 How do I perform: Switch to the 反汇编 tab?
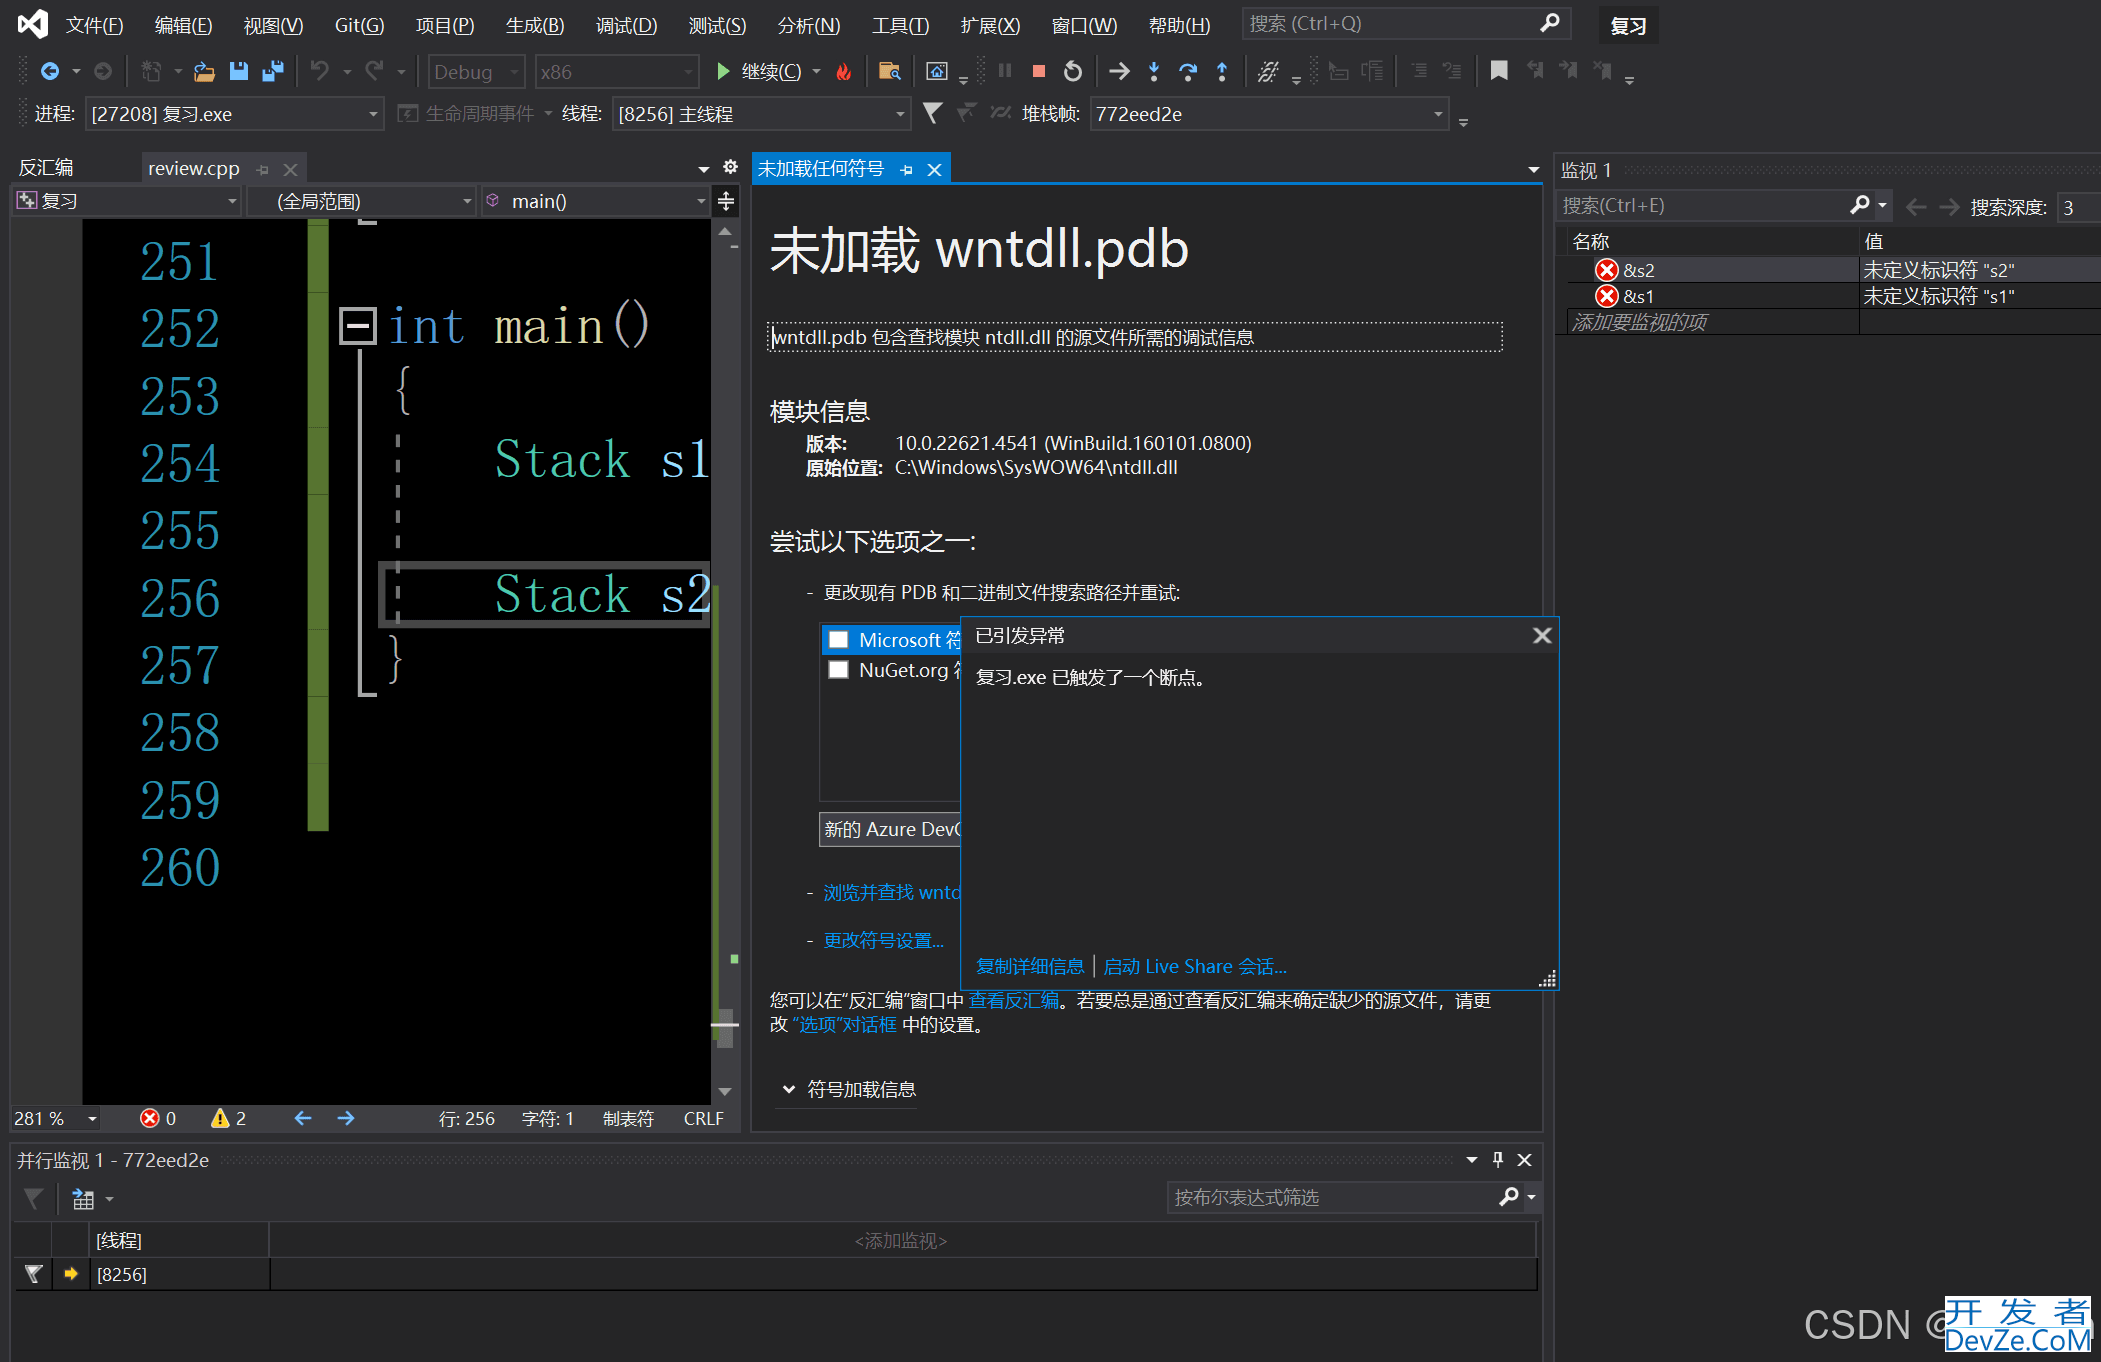pos(46,167)
